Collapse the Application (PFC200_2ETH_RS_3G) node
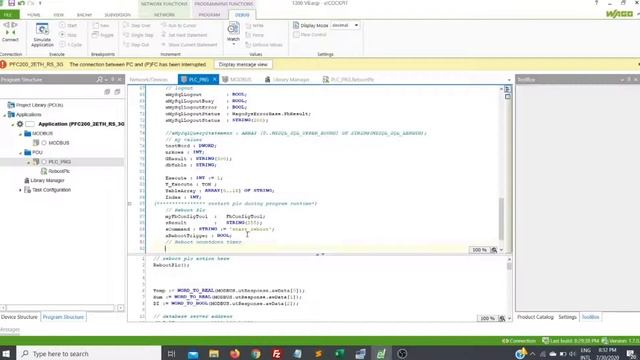 [x=13, y=124]
